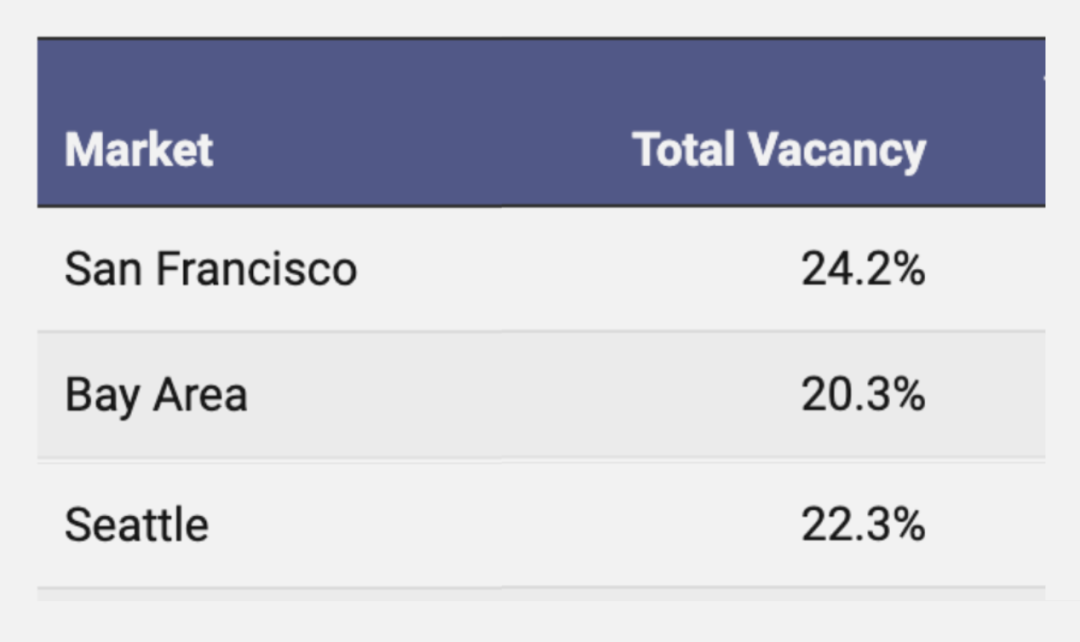The image size is (1080, 642).
Task: Select the Bay Area market cell
Action: [x=156, y=395]
